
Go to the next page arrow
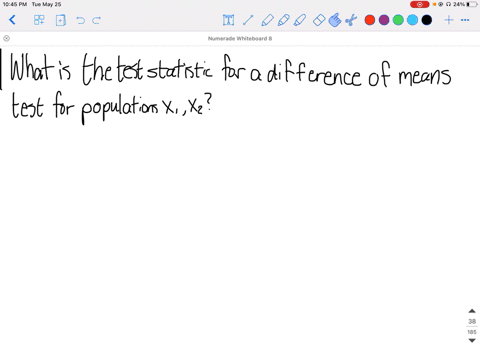(x=472, y=340)
